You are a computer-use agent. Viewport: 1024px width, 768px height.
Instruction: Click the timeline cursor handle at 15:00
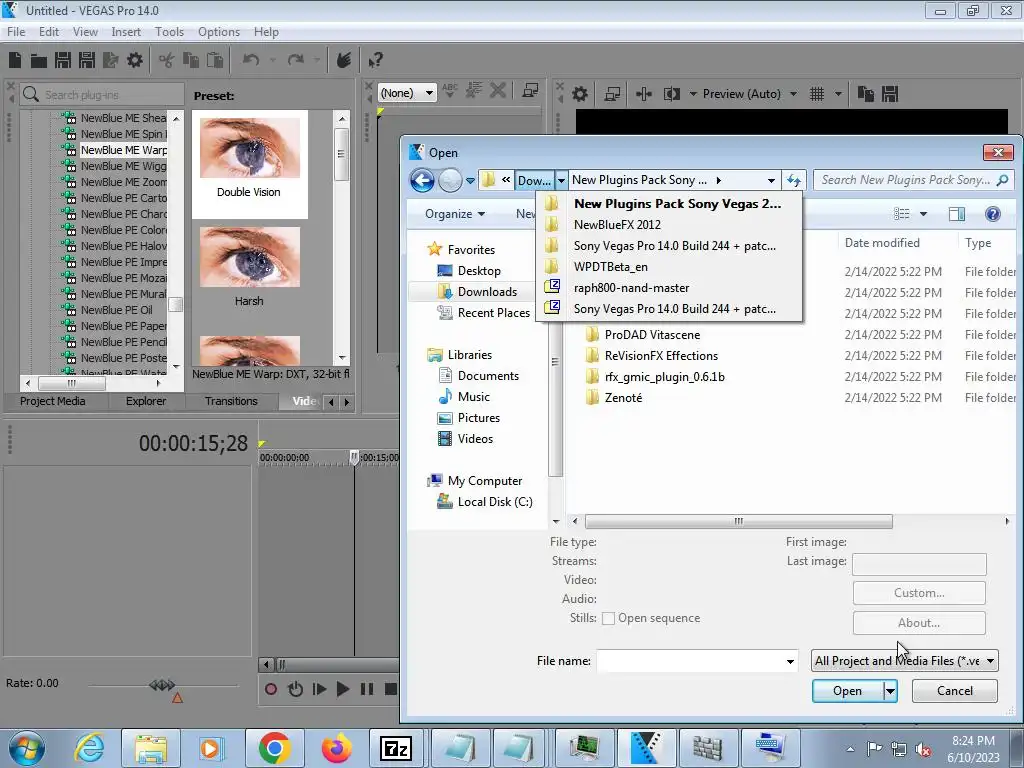(x=354, y=457)
